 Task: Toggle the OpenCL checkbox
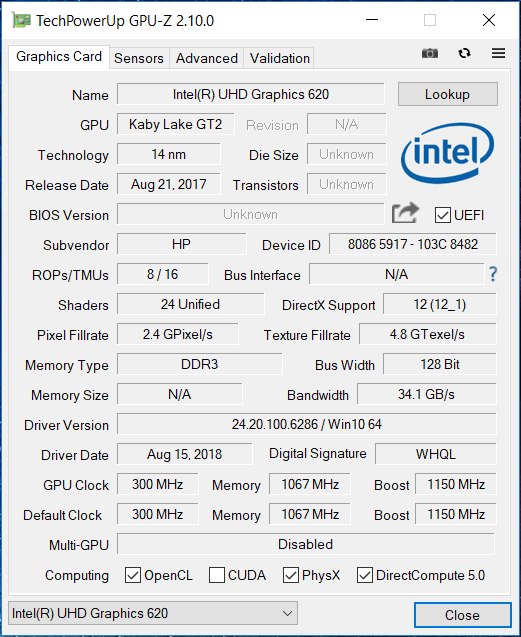(133, 575)
